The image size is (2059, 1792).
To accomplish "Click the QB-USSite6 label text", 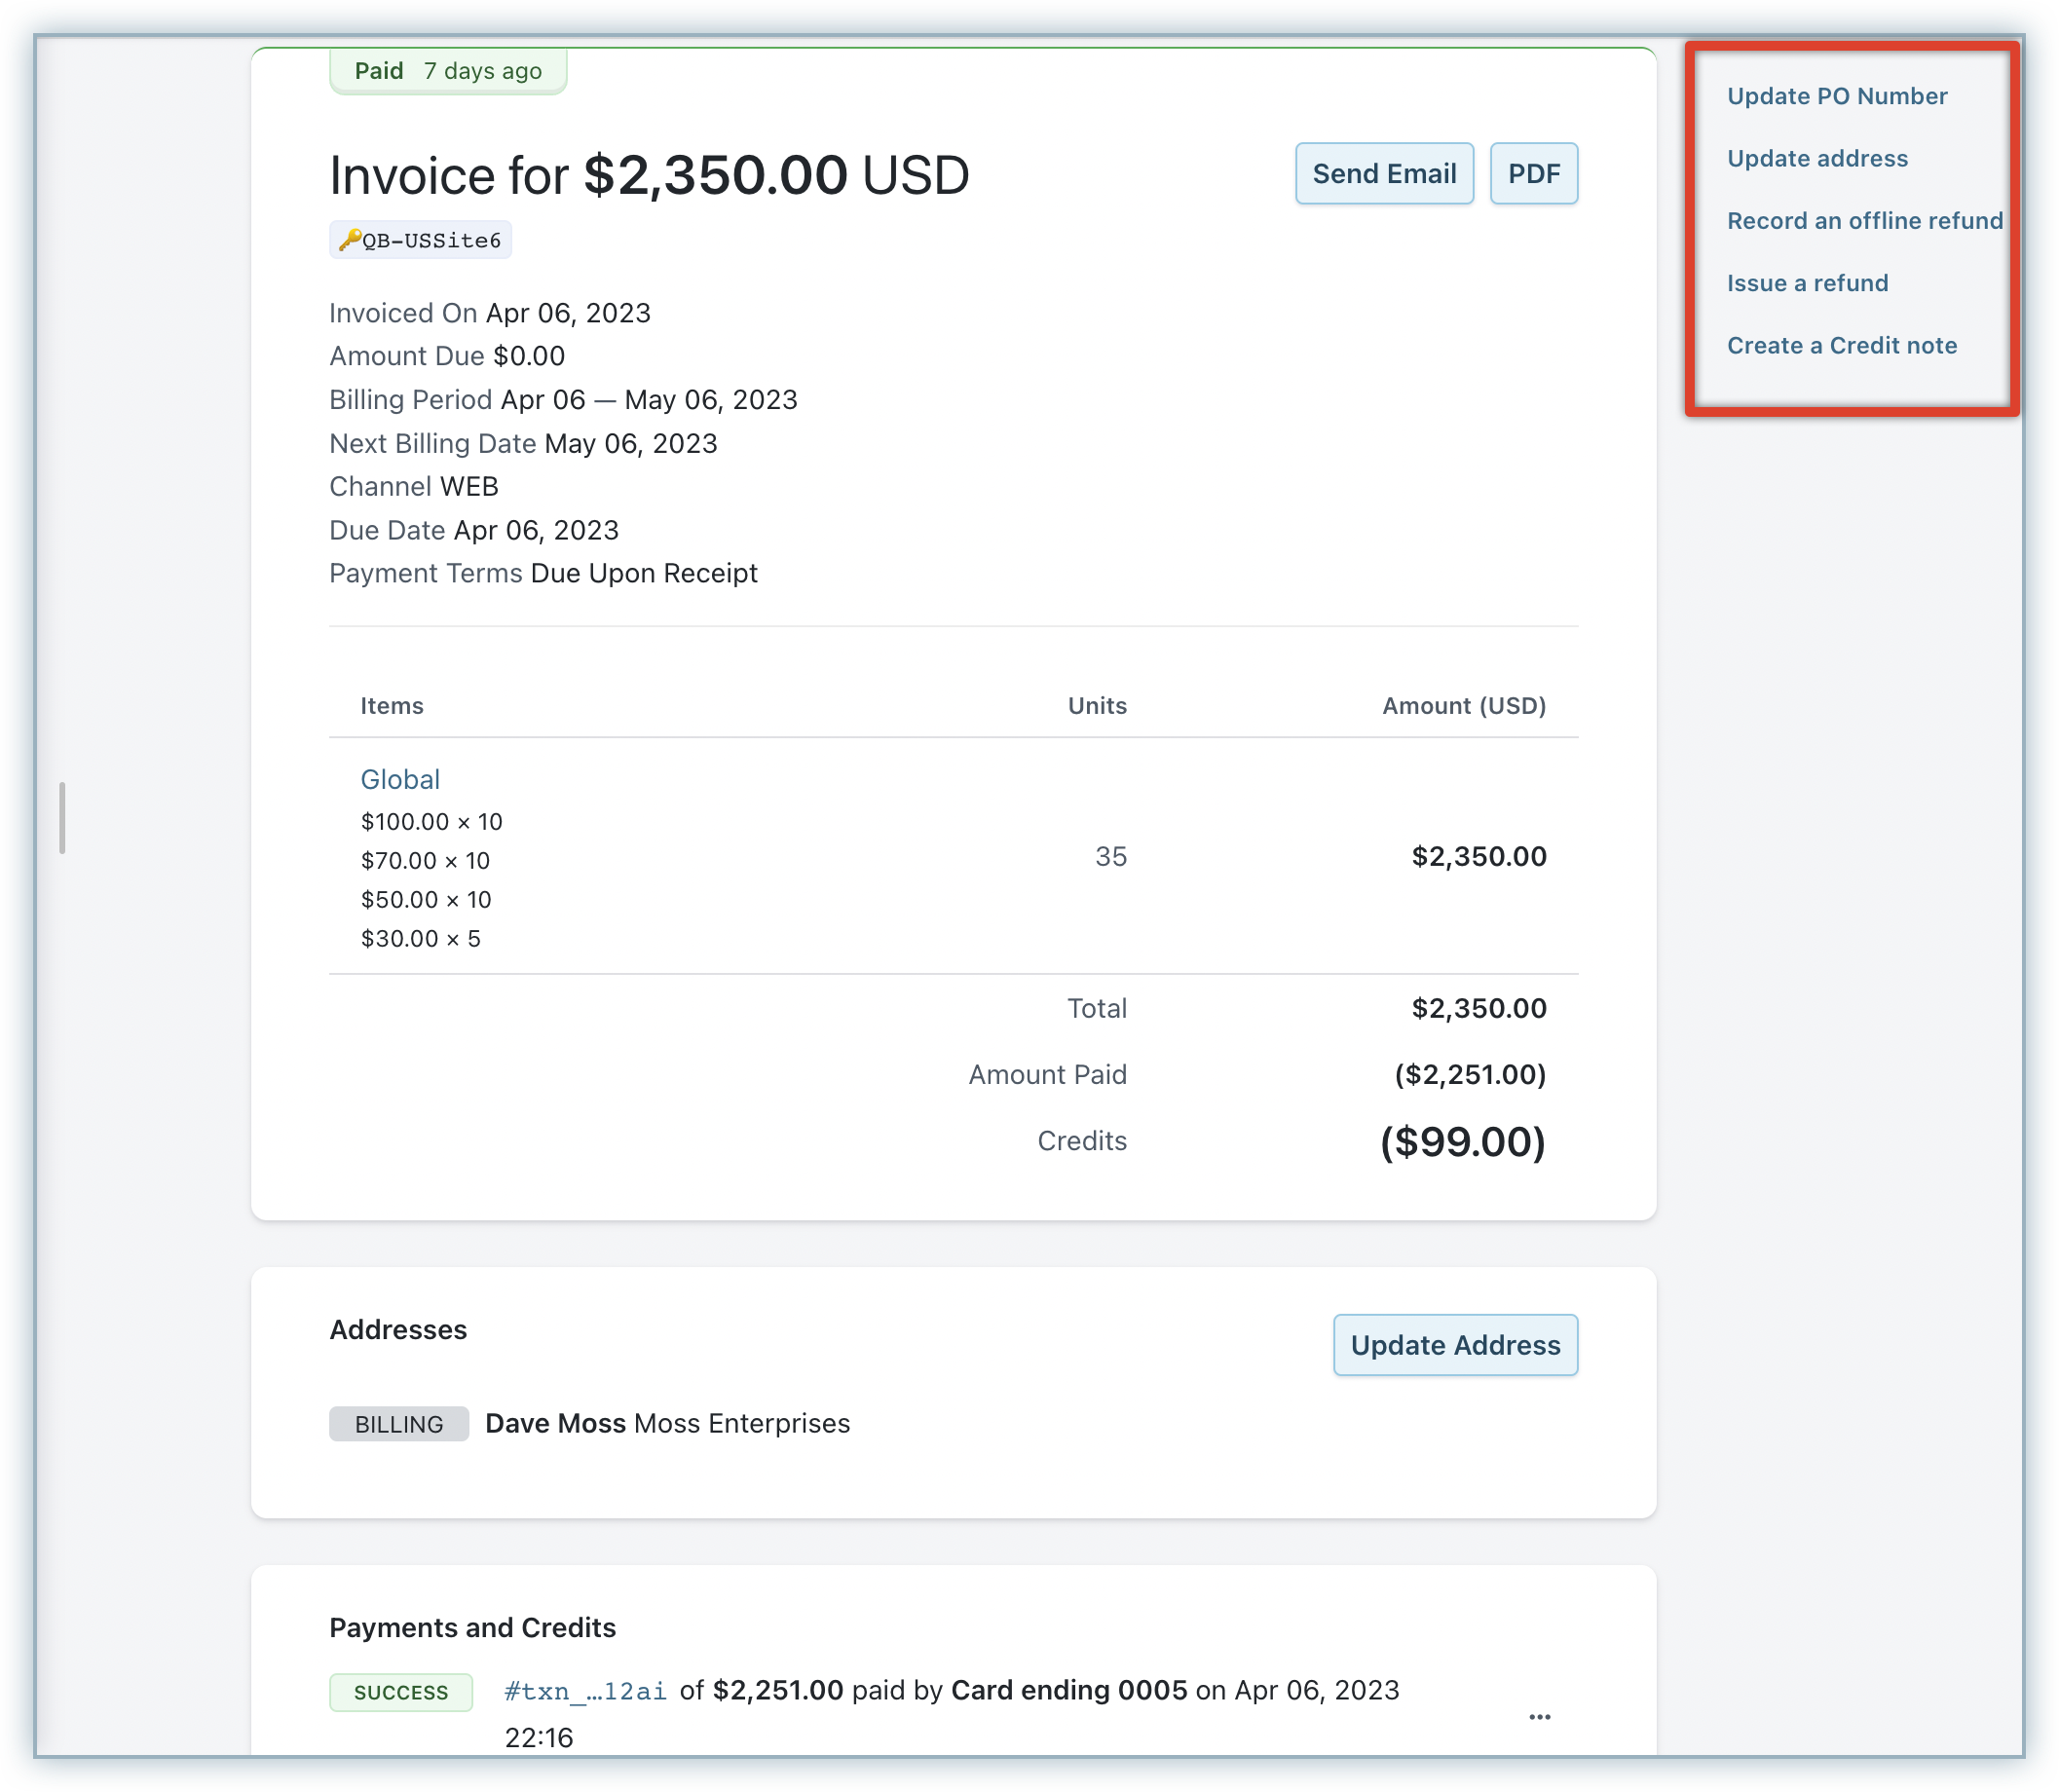I will tap(431, 241).
